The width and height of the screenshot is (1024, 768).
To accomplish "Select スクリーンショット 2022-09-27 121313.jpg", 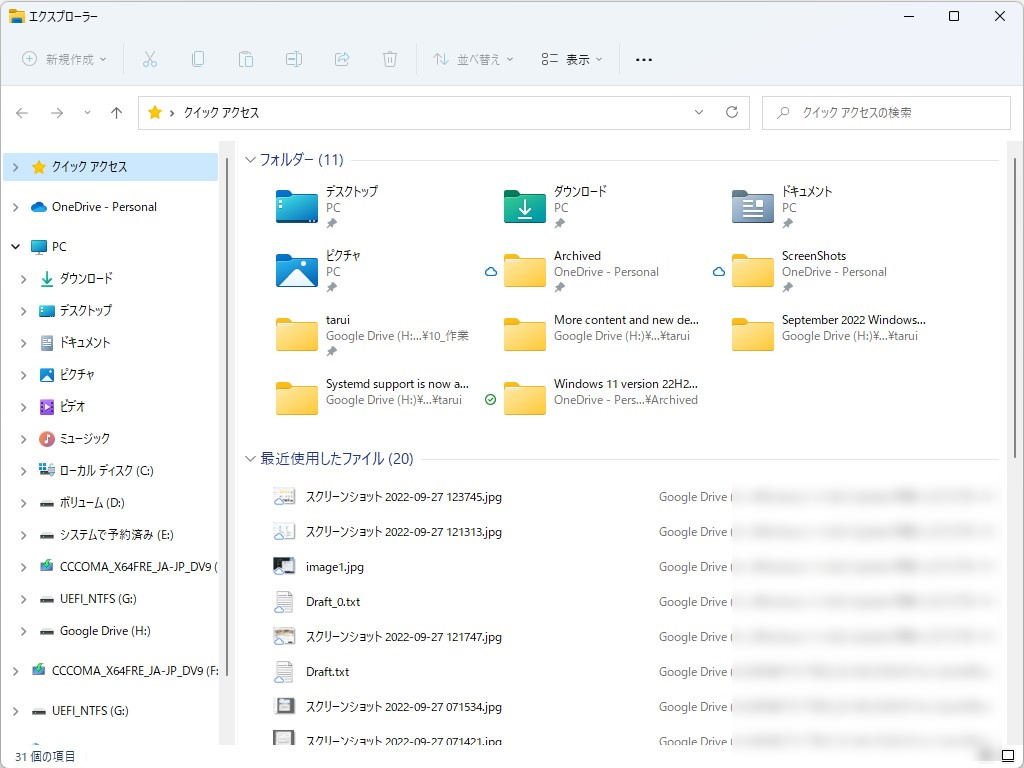I will point(404,532).
